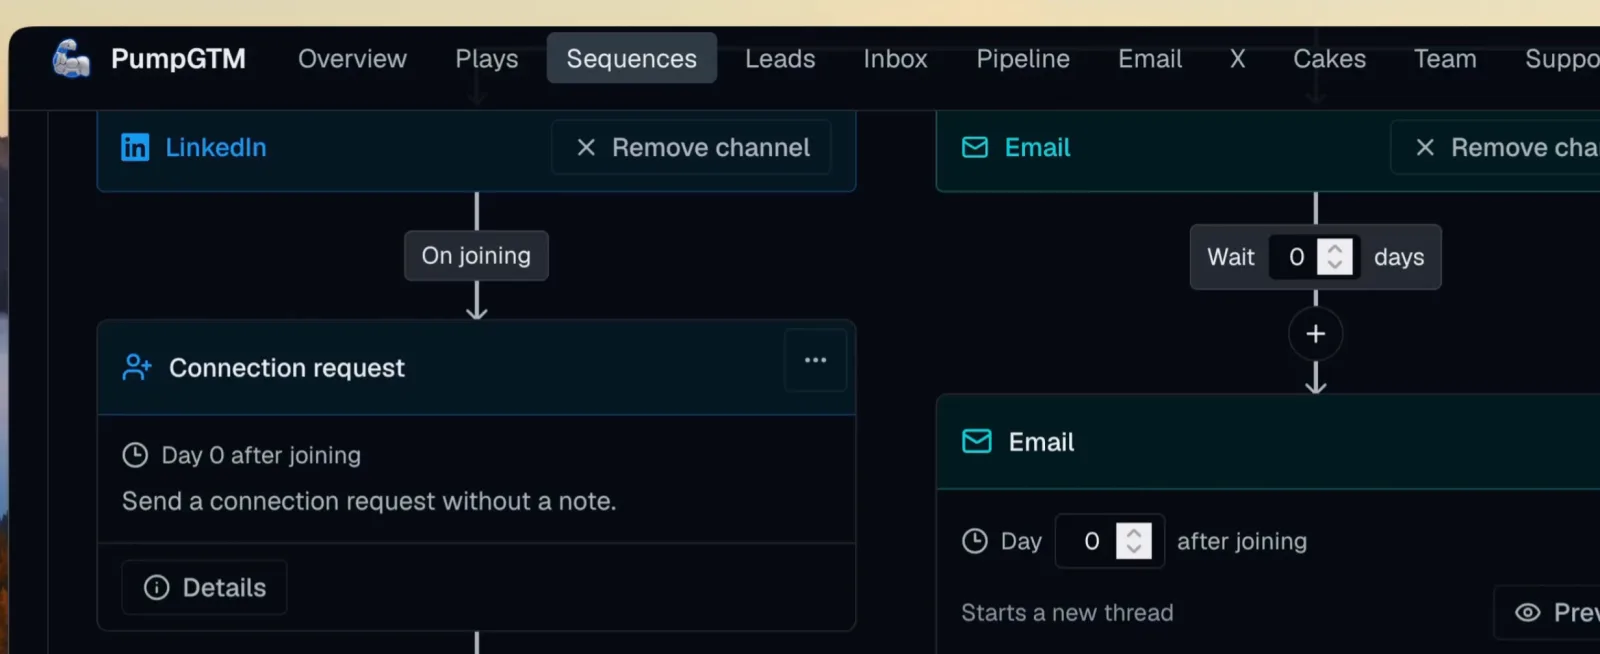This screenshot has width=1600, height=654.
Task: Switch to the Inbox tab
Action: pyautogui.click(x=896, y=59)
